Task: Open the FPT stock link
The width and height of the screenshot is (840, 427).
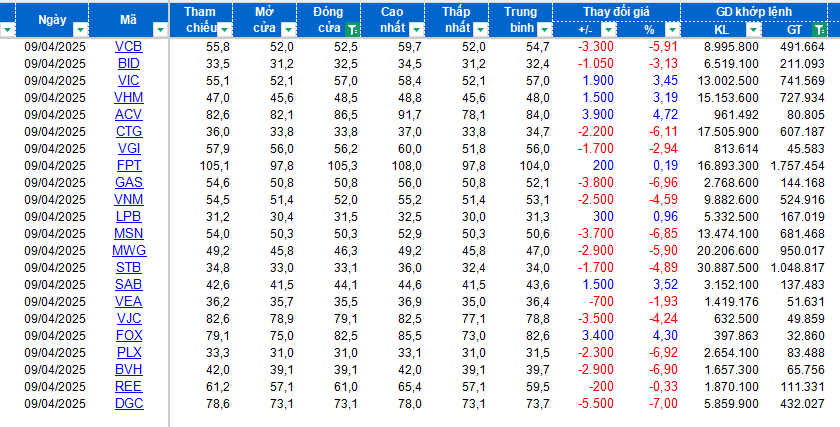Action: (x=129, y=166)
